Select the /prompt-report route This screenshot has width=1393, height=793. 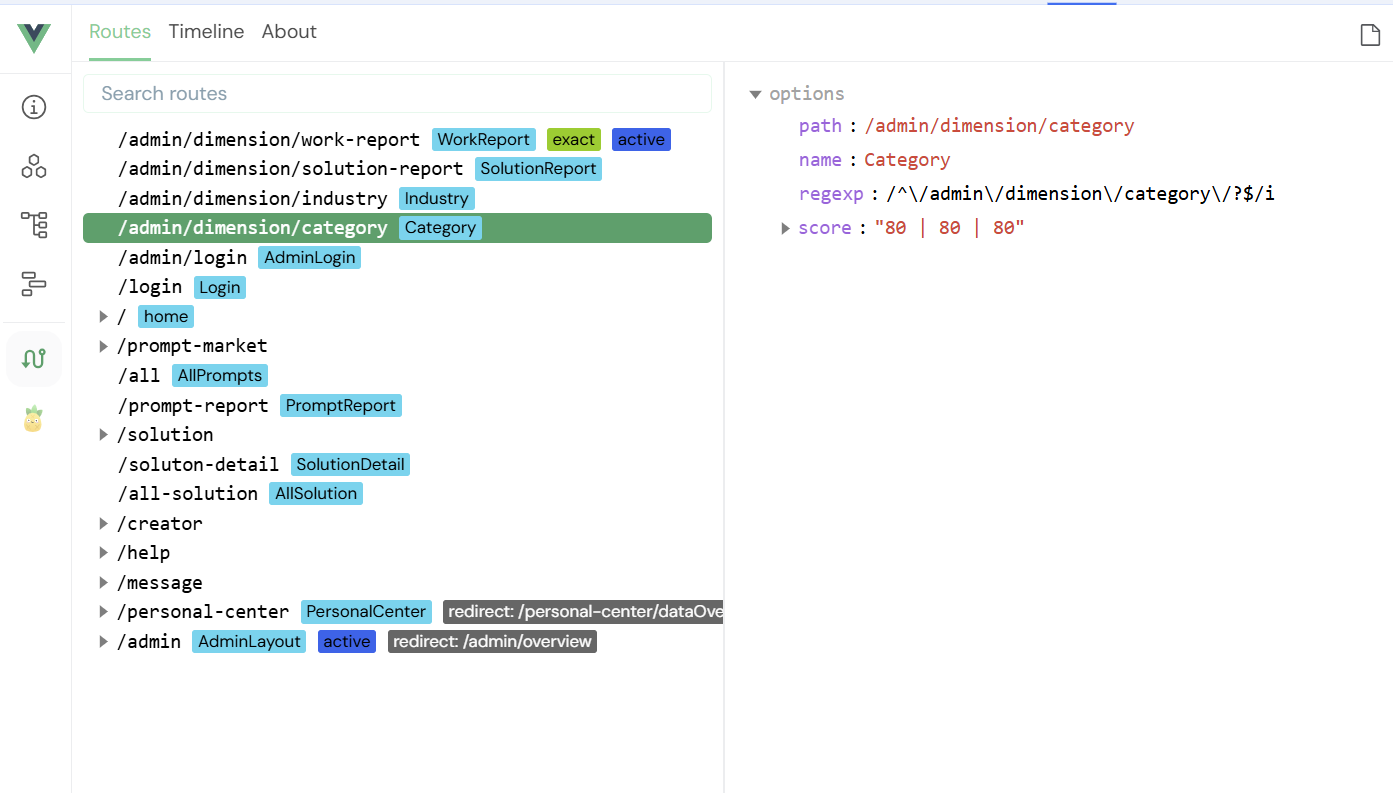point(397,406)
